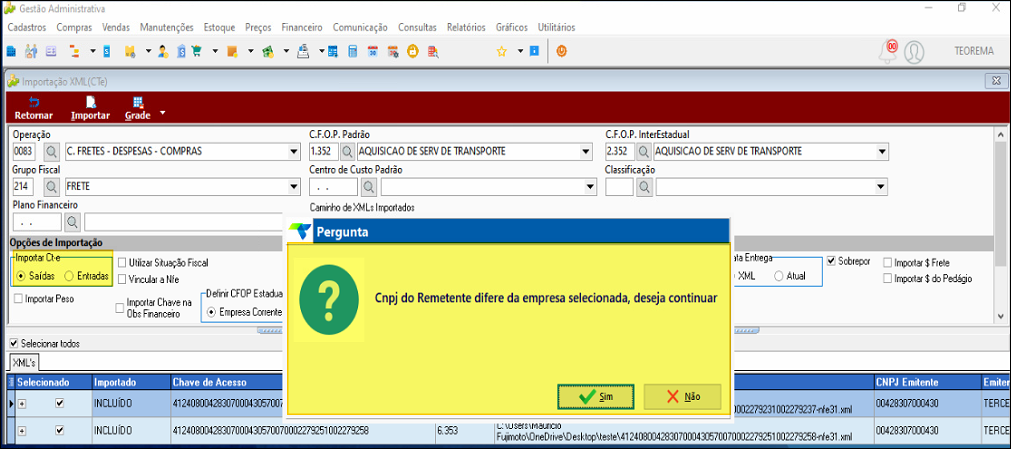Expand the Classificação dropdown
Screen dimensions: 1011x449
click(x=882, y=186)
